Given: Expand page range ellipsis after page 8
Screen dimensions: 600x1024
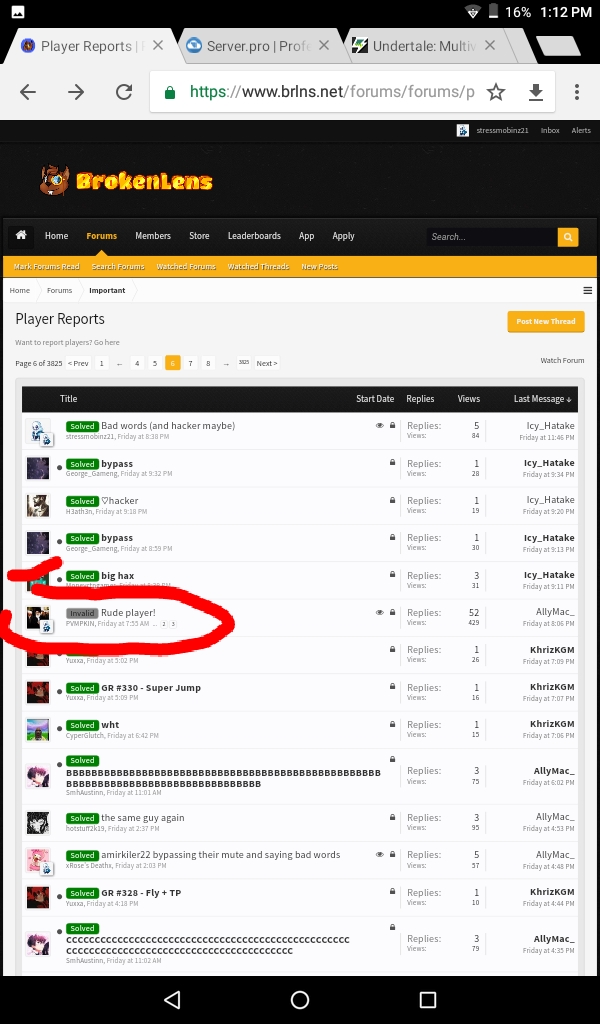Looking at the screenshot, I should (226, 363).
